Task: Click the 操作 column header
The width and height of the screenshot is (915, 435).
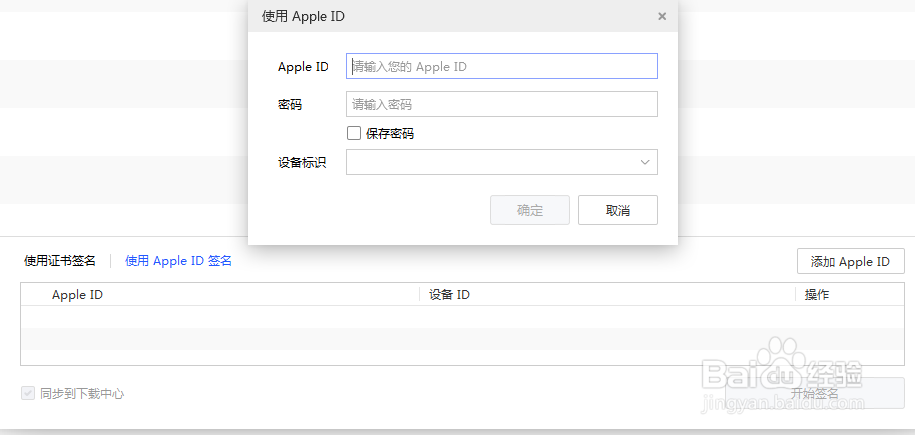Action: click(x=817, y=295)
